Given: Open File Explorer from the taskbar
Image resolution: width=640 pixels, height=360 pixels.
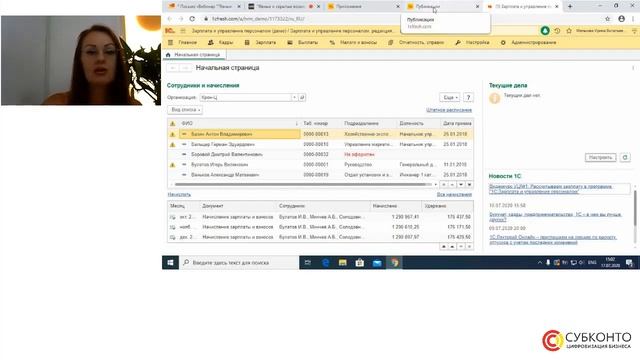Looking at the screenshot, I should coord(342,263).
